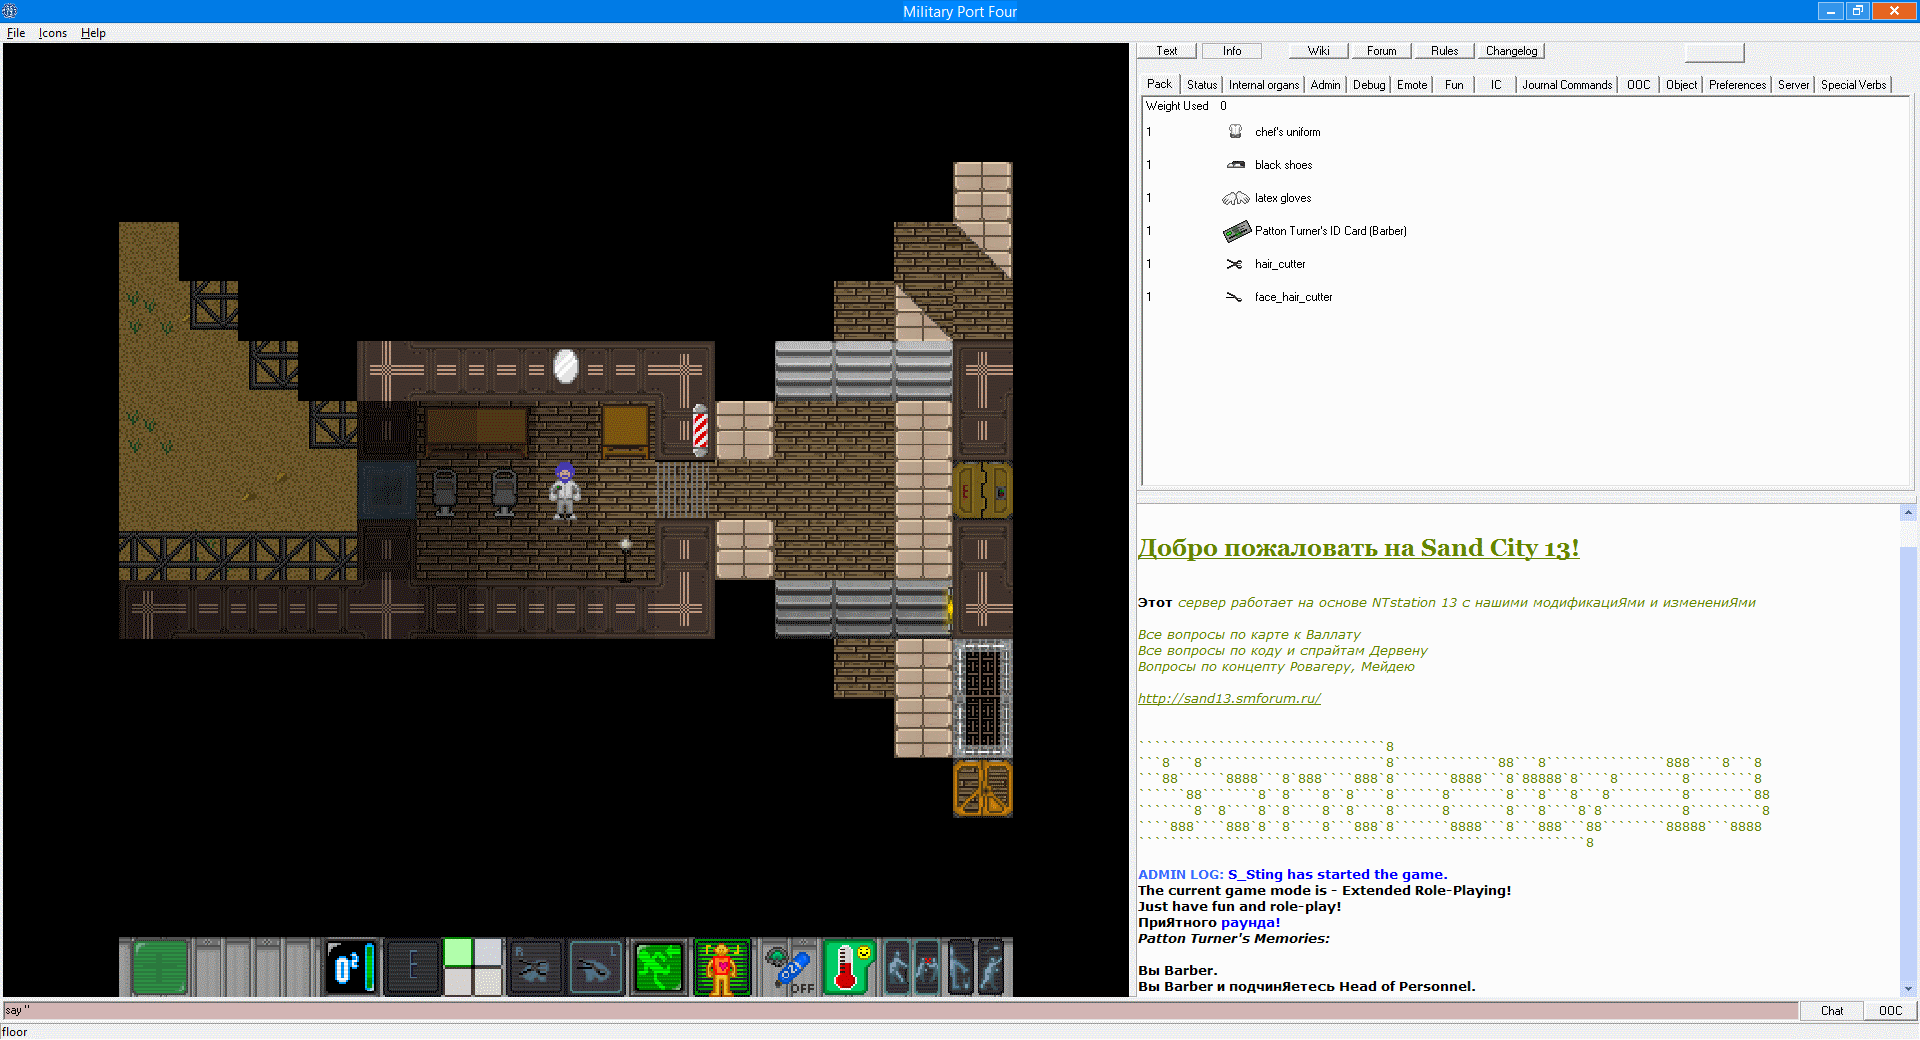Open the Wiki button
Viewport: 1920px width, 1040px height.
coord(1319,51)
